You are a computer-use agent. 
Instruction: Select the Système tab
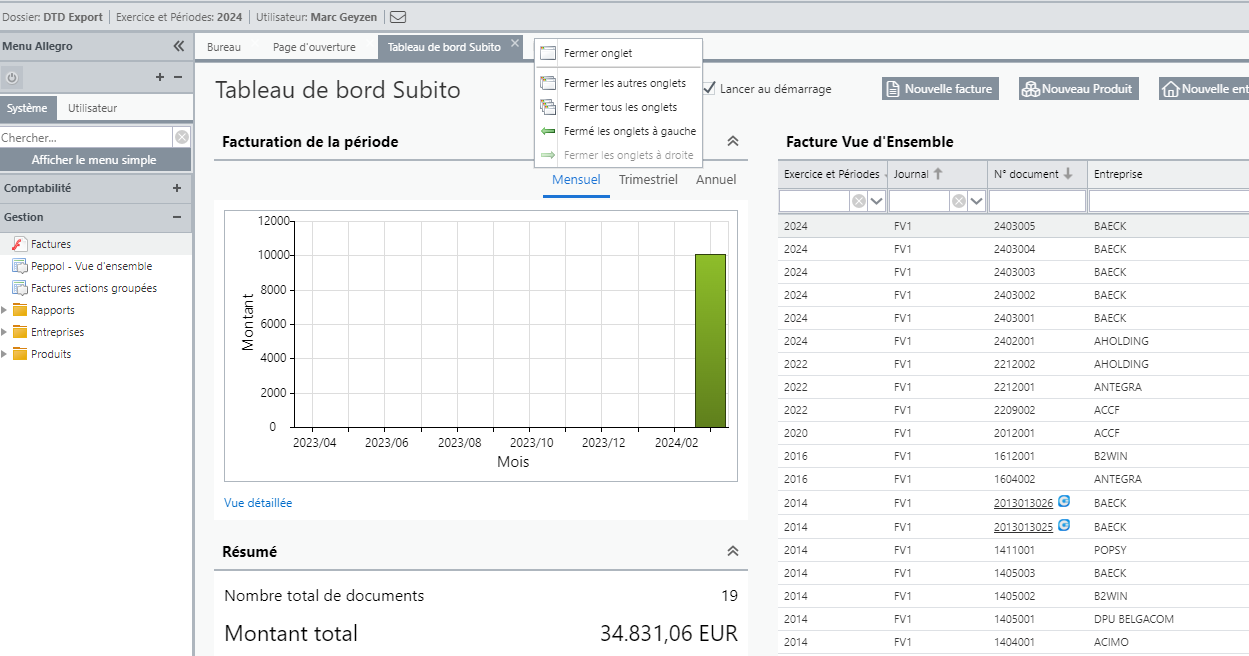27,108
